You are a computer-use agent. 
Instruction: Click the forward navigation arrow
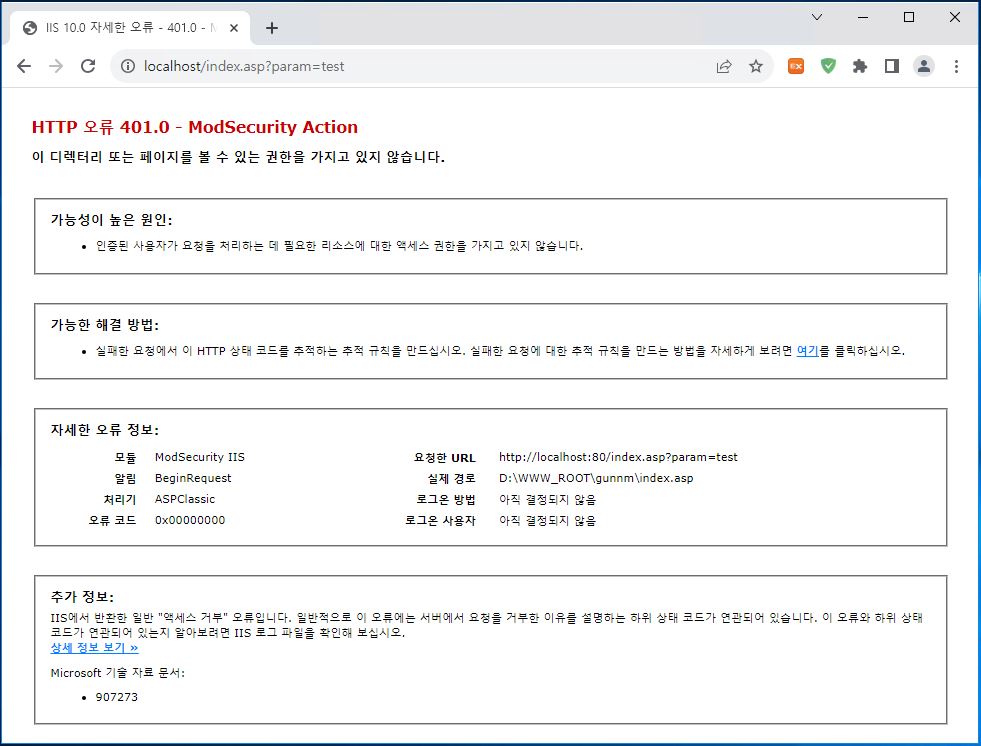click(x=56, y=66)
